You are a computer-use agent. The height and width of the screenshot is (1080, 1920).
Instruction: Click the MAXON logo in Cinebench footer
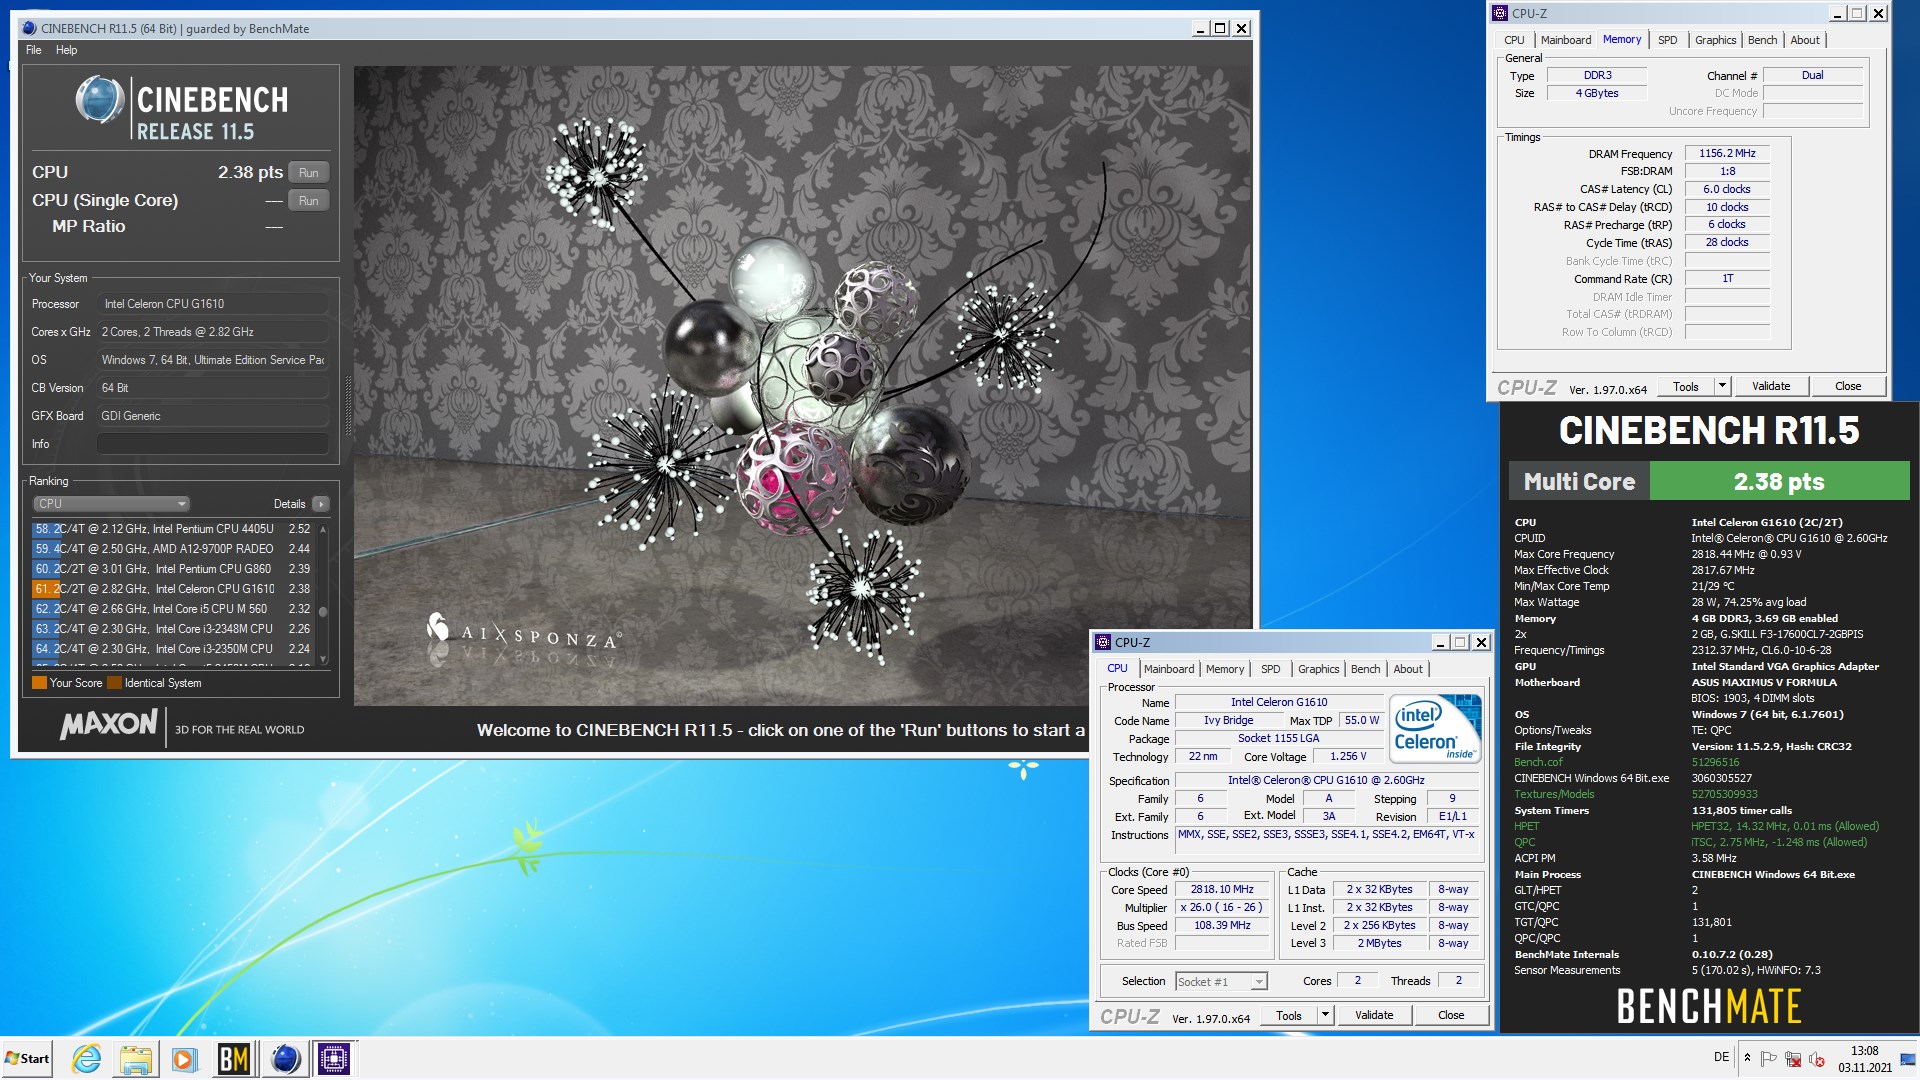[x=108, y=725]
